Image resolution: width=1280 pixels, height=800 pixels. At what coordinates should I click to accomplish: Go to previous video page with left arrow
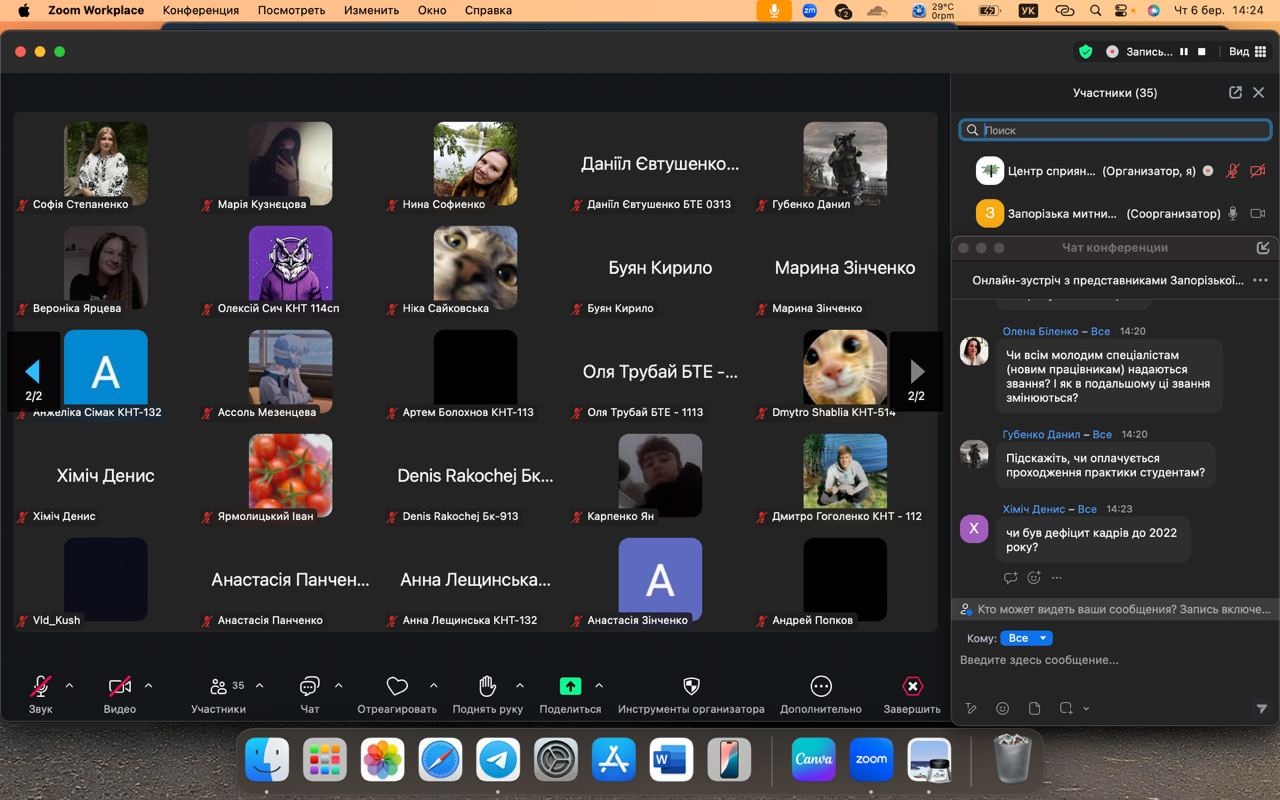coord(32,372)
